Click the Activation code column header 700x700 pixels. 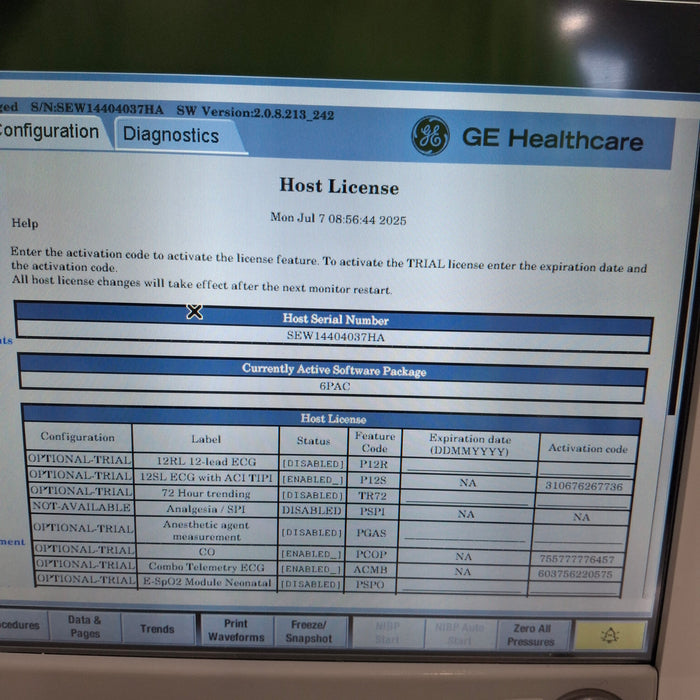coord(588,448)
